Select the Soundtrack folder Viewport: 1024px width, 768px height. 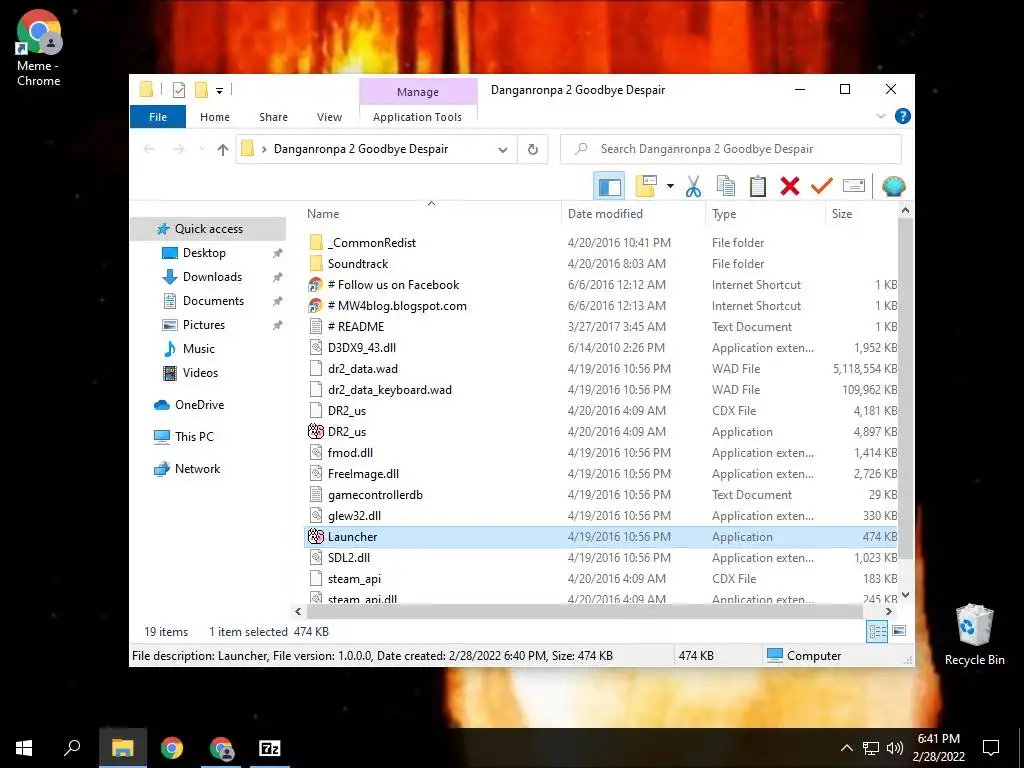[x=601, y=264]
